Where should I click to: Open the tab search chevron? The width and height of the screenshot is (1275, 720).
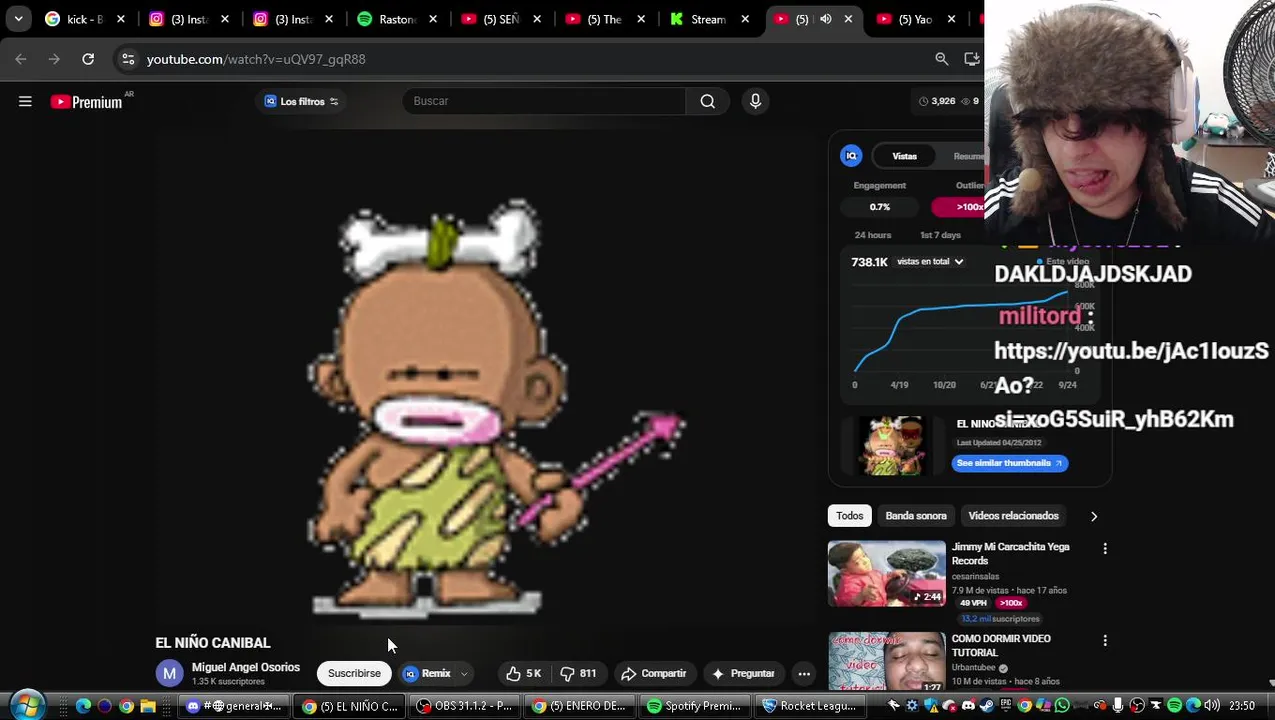[18, 19]
